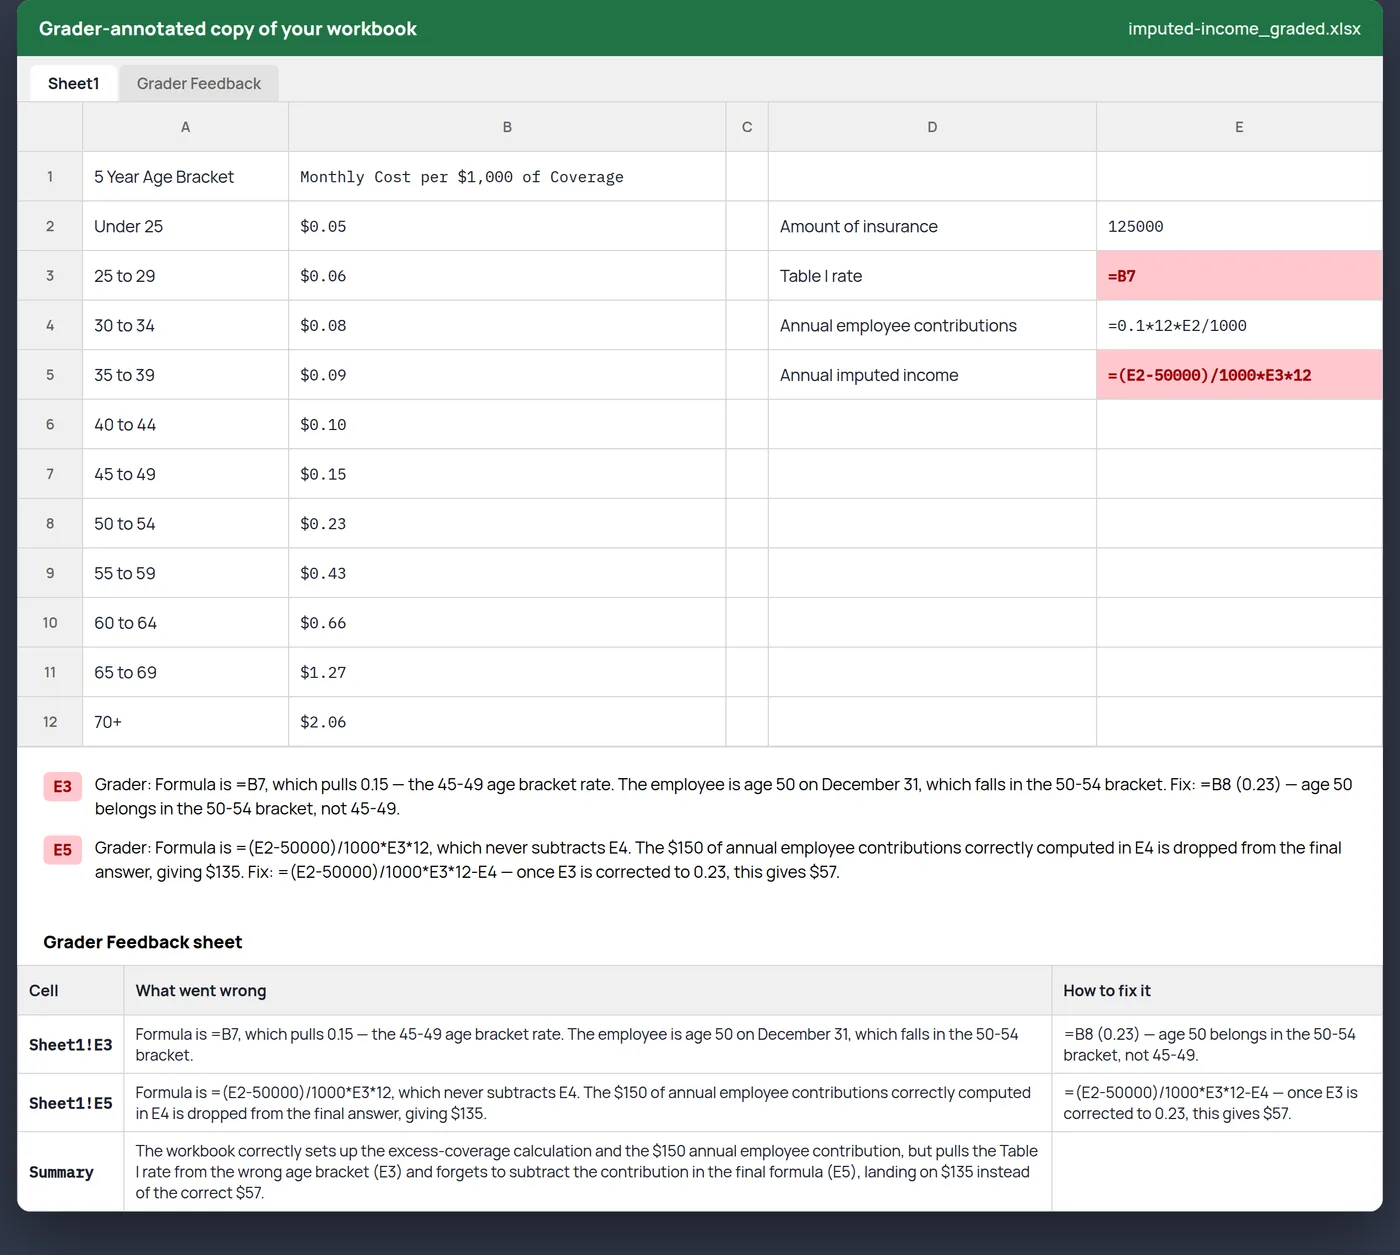1400x1255 pixels.
Task: Select the '70+' bracket cell
Action: pyautogui.click(x=185, y=722)
